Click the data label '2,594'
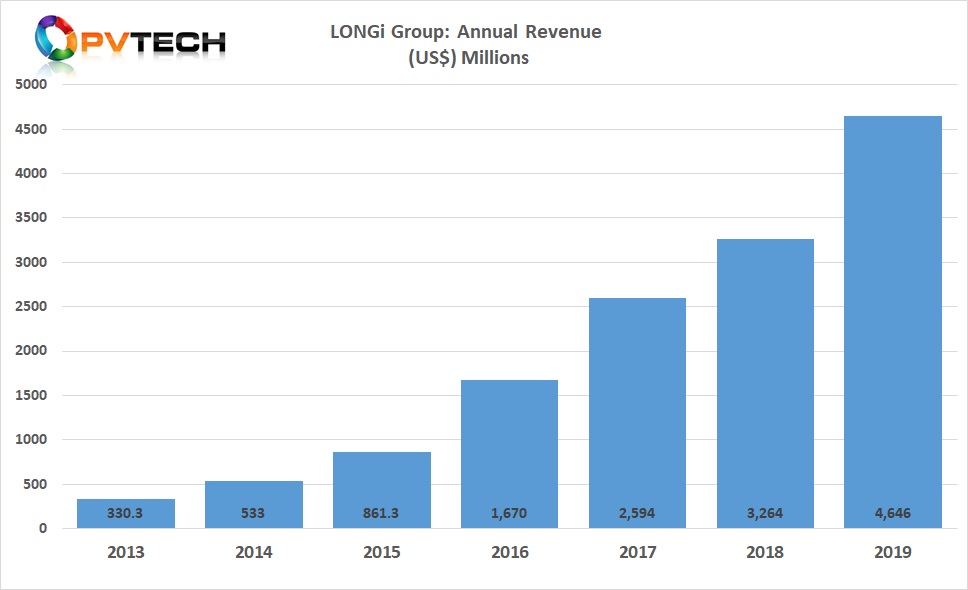Image resolution: width=968 pixels, height=590 pixels. pos(637,513)
